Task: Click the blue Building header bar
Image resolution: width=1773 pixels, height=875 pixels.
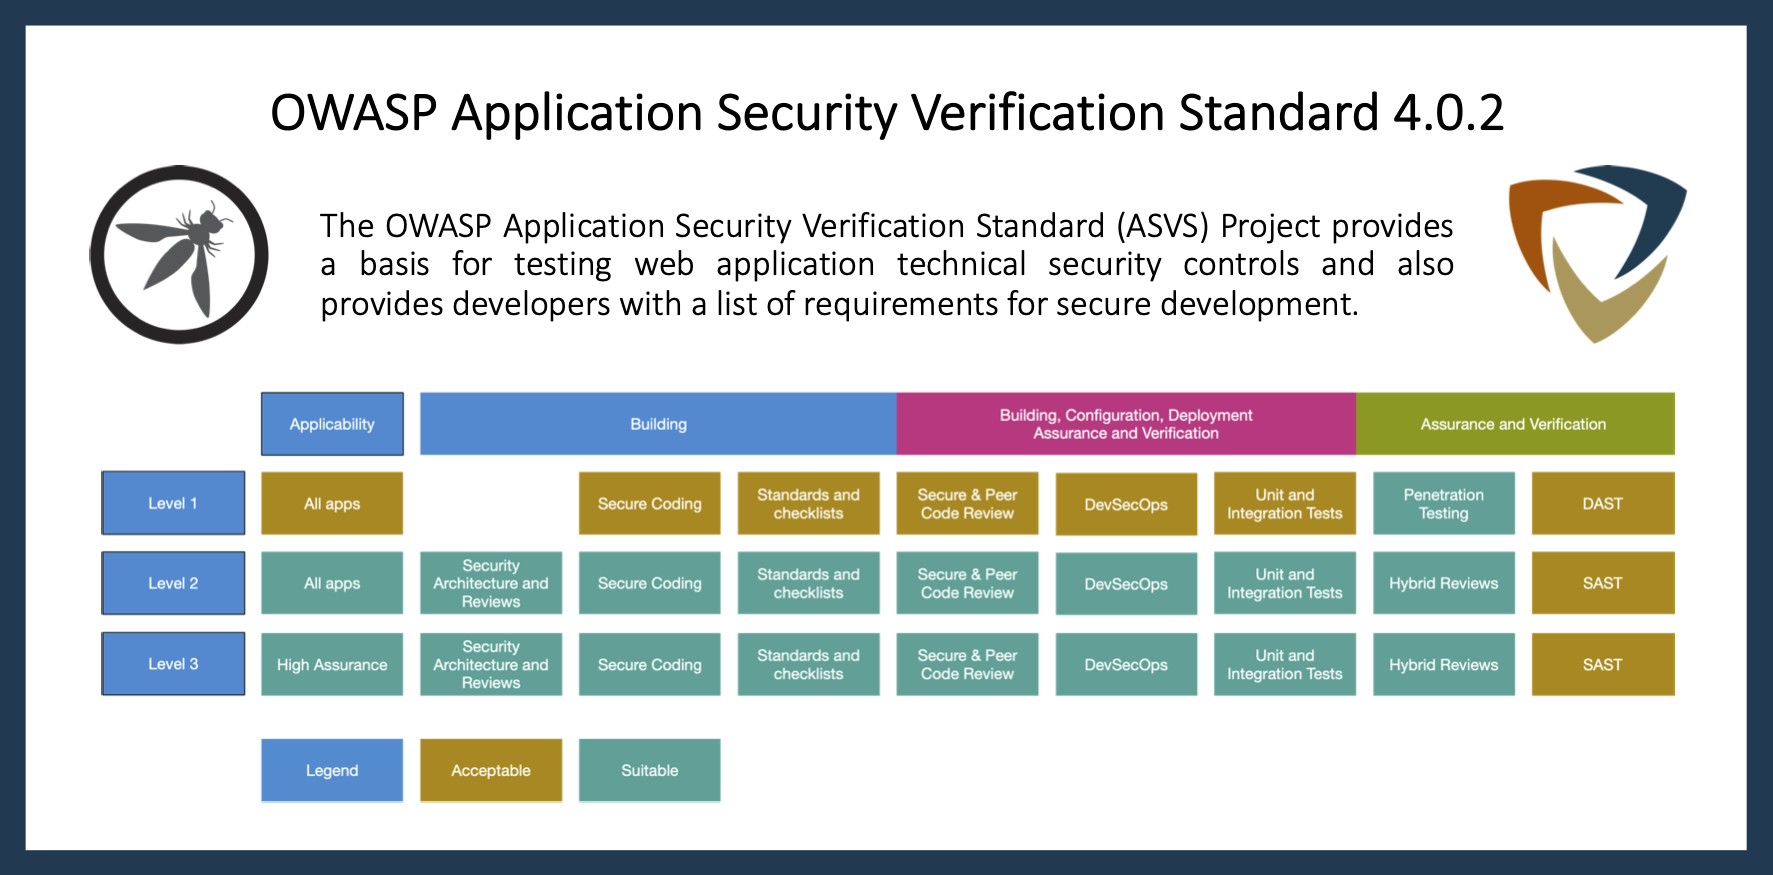Action: click(x=658, y=424)
